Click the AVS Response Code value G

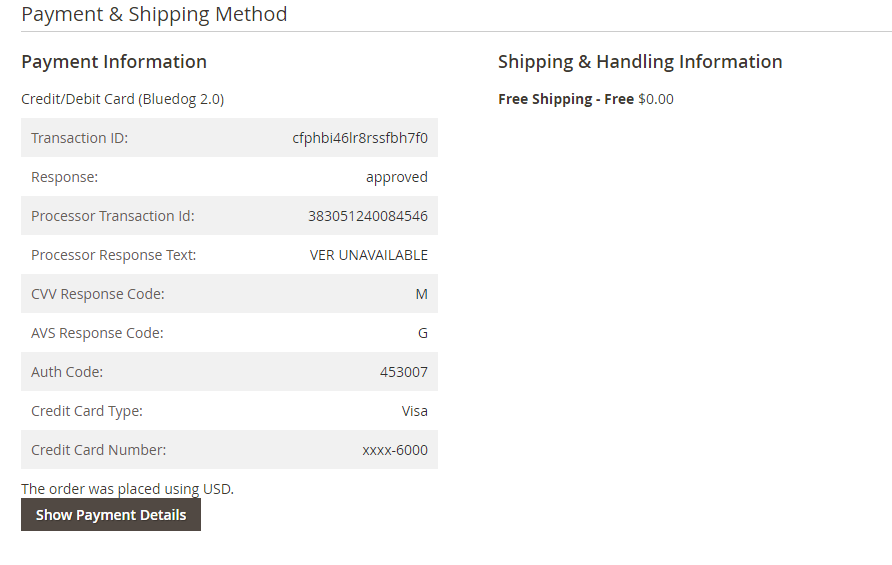click(423, 333)
